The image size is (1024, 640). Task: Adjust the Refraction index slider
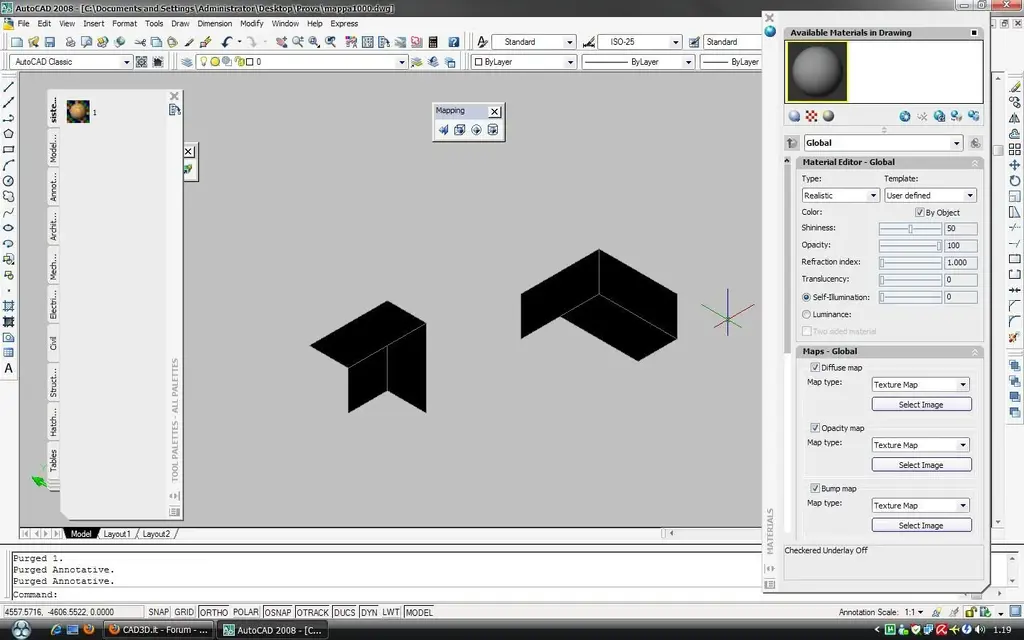click(x=910, y=263)
